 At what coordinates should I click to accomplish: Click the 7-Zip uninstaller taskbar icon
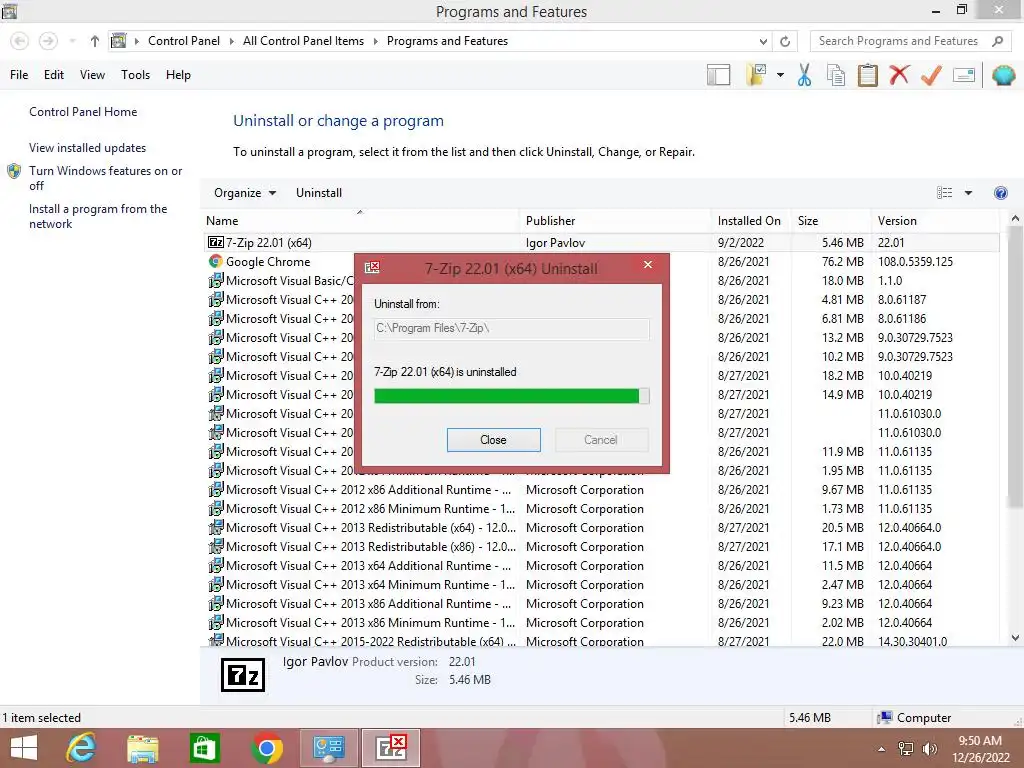click(391, 748)
